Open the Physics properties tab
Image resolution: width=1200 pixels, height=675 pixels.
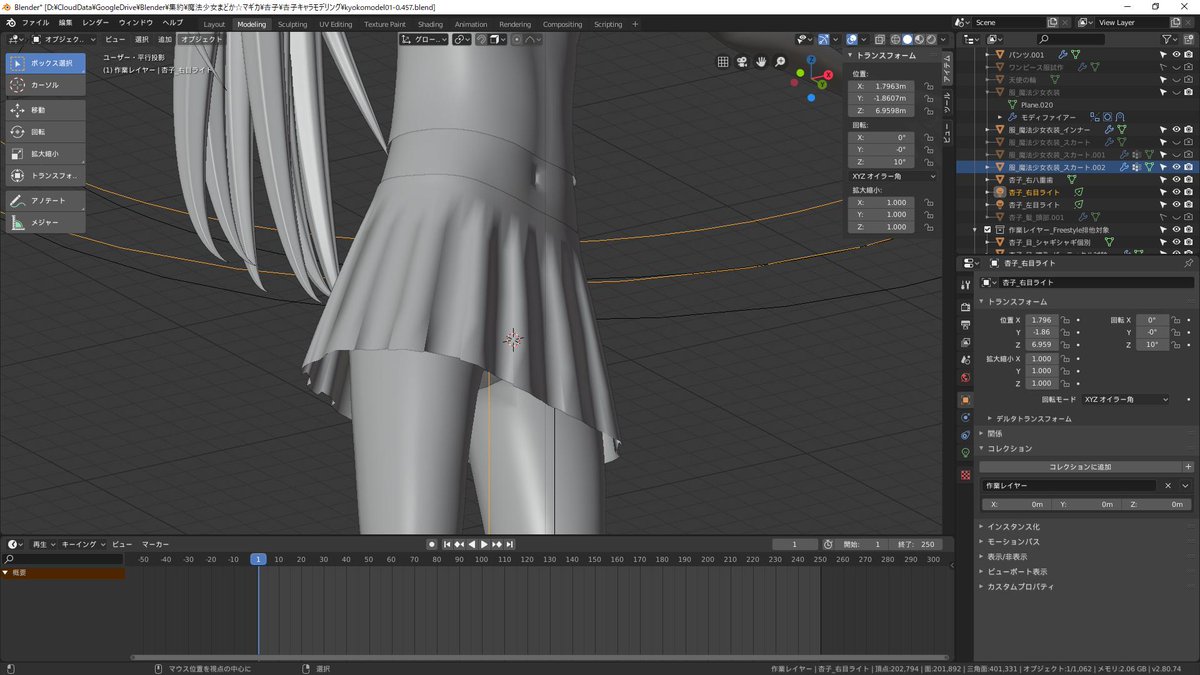[x=965, y=417]
